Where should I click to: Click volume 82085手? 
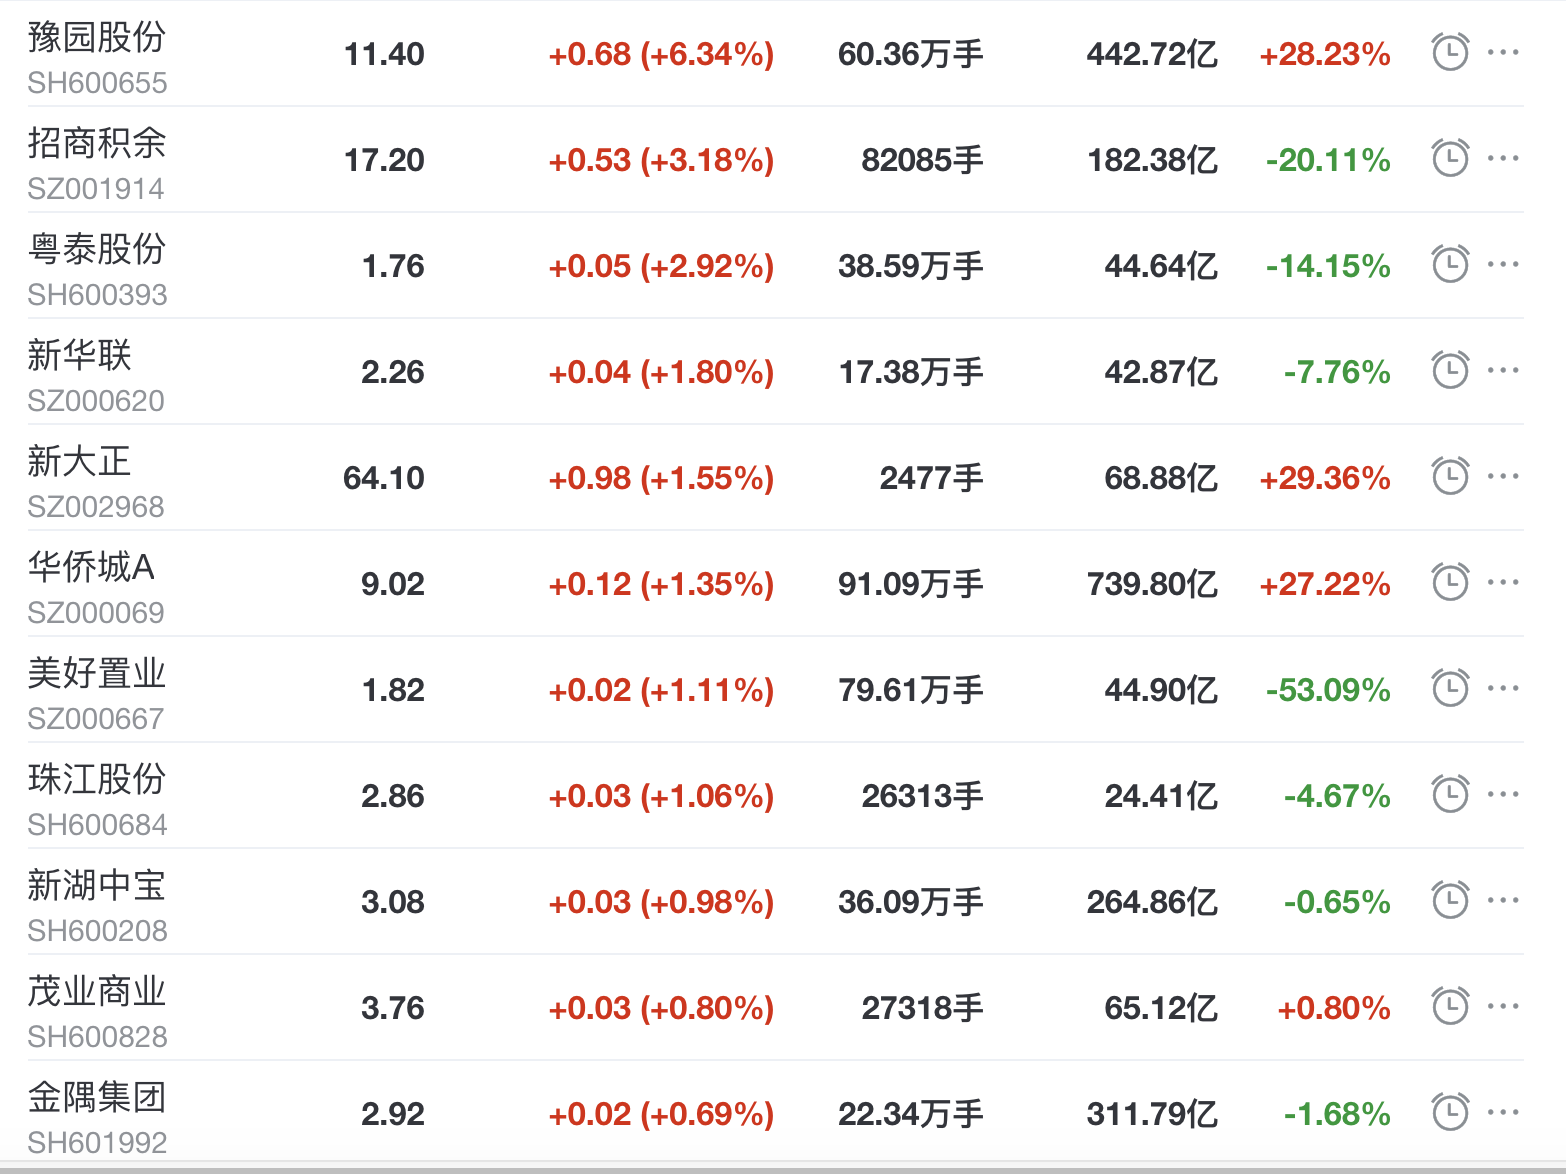coord(923,160)
